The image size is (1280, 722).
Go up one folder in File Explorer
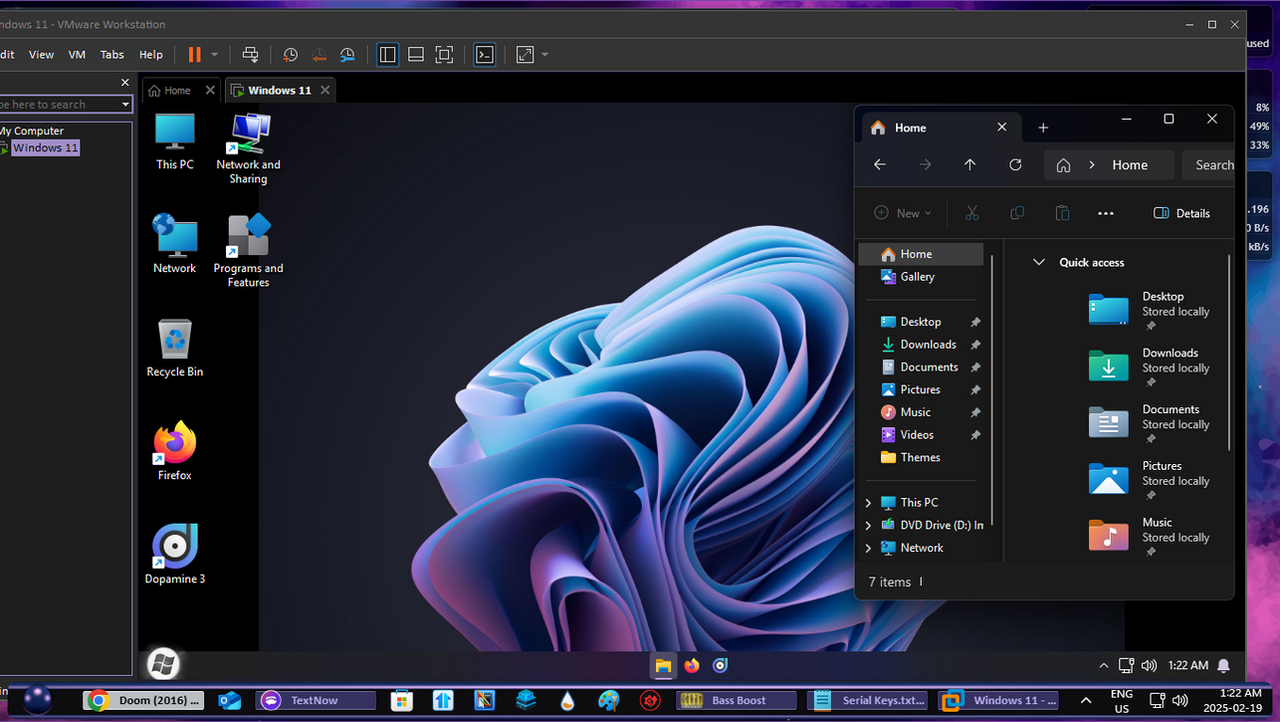click(x=970, y=165)
